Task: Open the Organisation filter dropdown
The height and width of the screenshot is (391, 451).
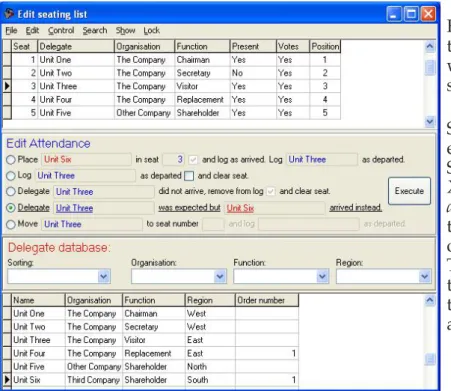Action: coord(220,276)
